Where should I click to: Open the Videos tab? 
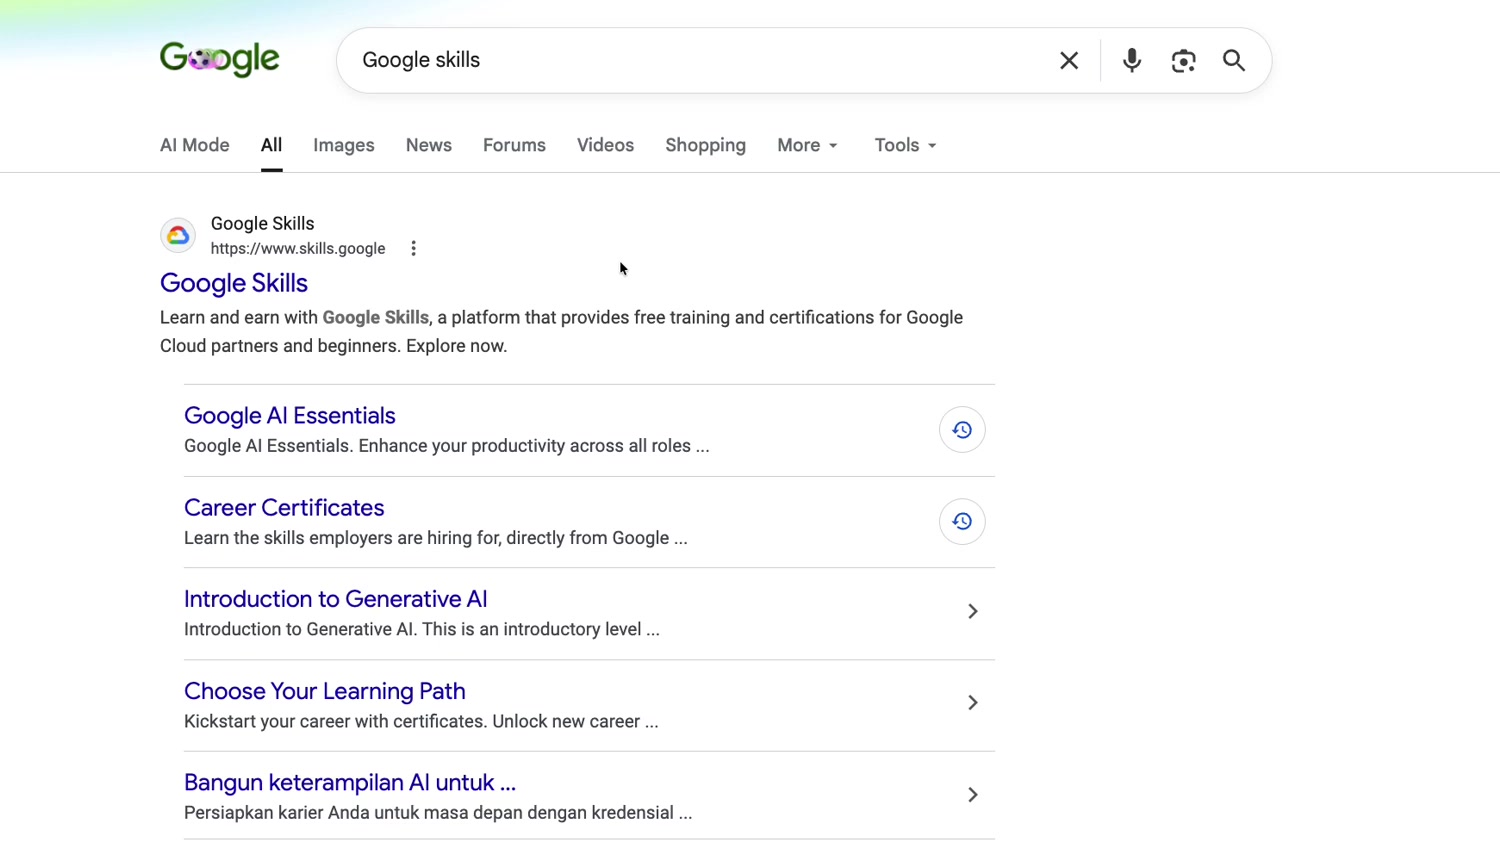[605, 145]
